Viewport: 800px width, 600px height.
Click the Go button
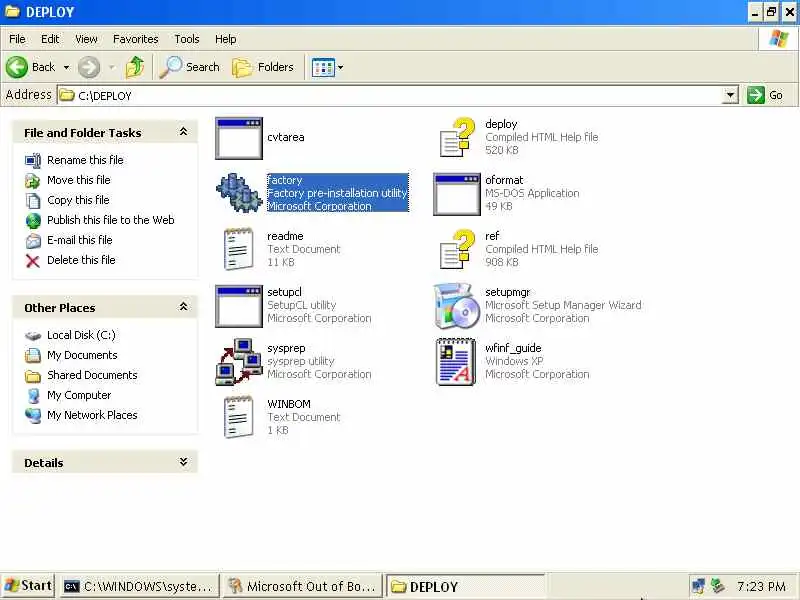coord(765,95)
